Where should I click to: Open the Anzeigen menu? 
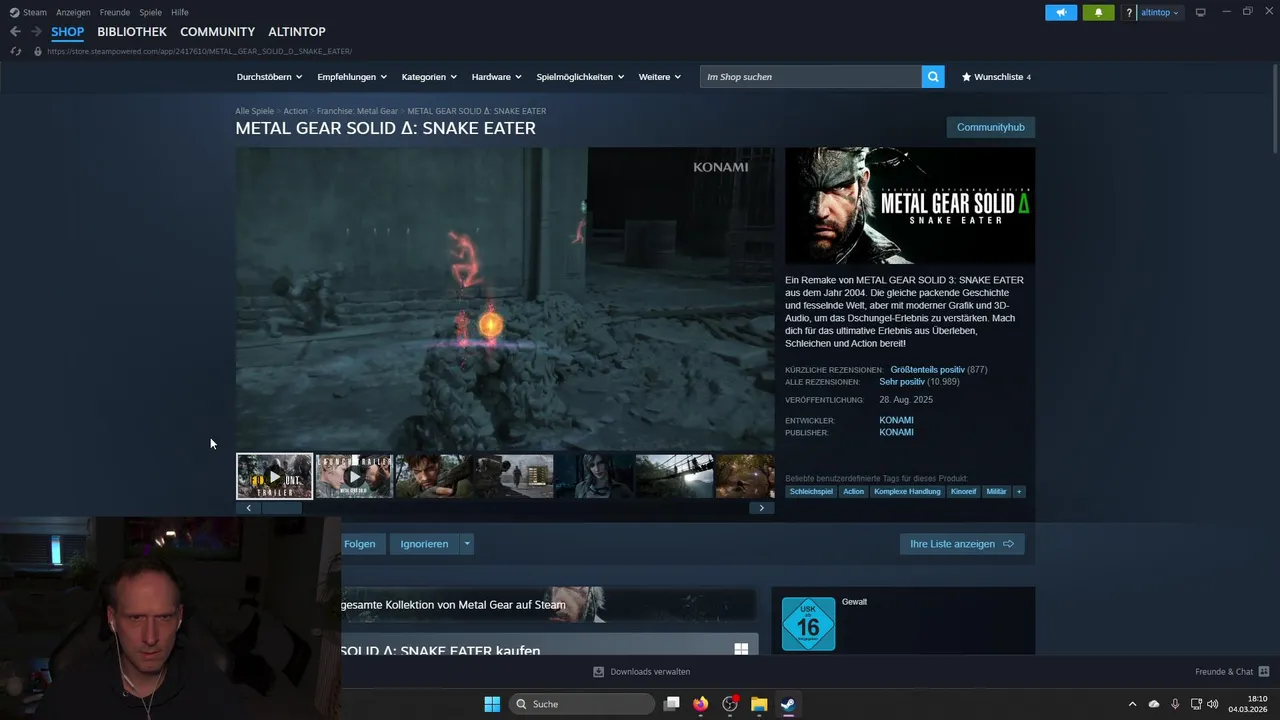(73, 12)
